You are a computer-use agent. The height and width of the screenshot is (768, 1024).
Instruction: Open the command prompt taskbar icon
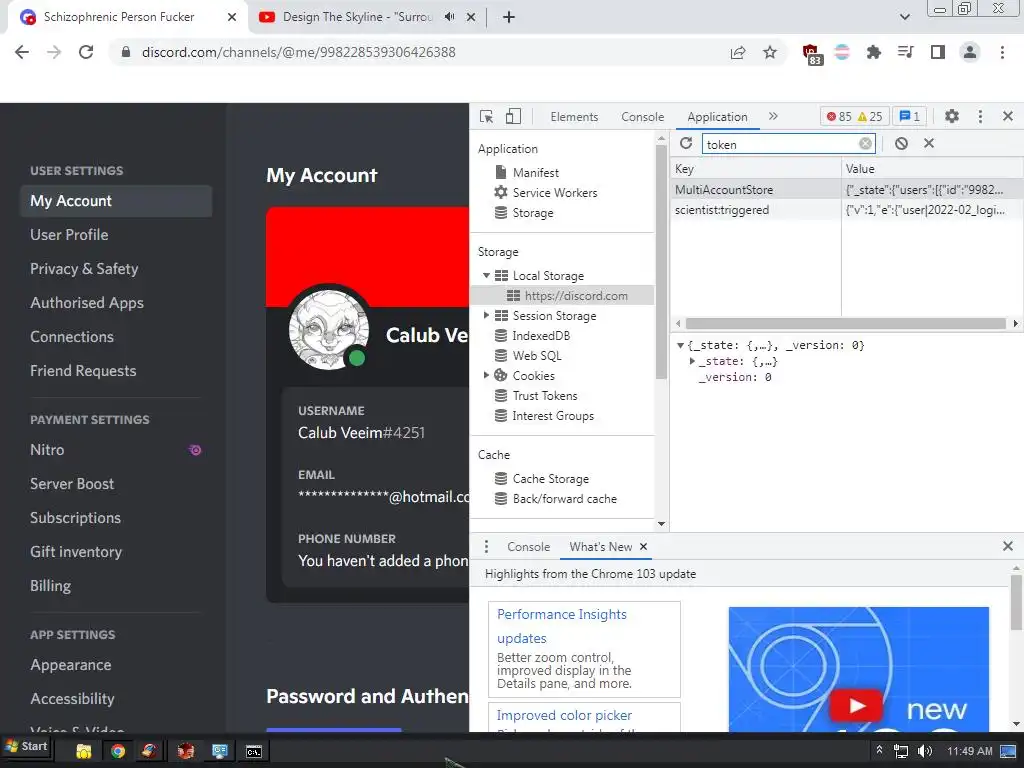point(253,752)
